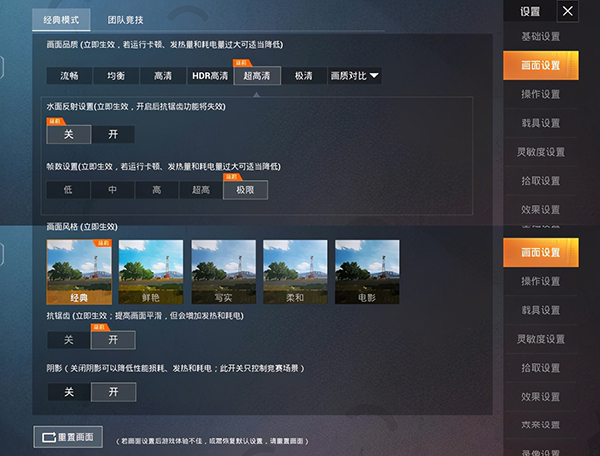This screenshot has width=600, height=456.
Task: Select the 鲜艳 style thumbnail
Action: tap(151, 272)
